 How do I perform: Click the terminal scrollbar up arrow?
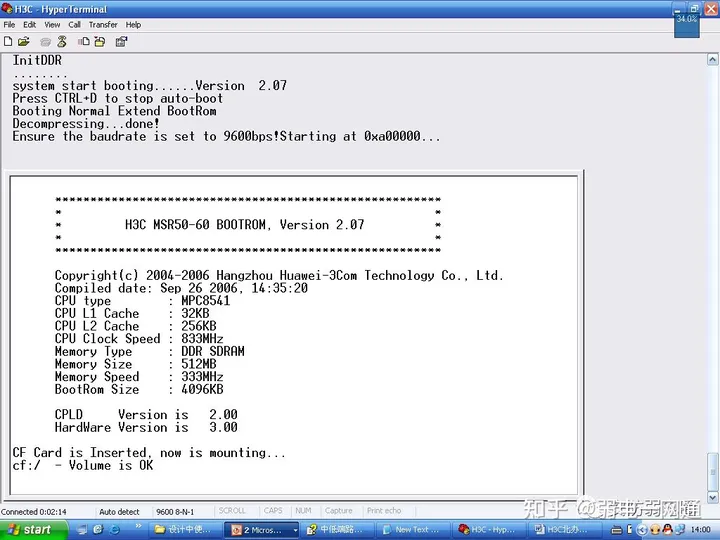point(713,60)
